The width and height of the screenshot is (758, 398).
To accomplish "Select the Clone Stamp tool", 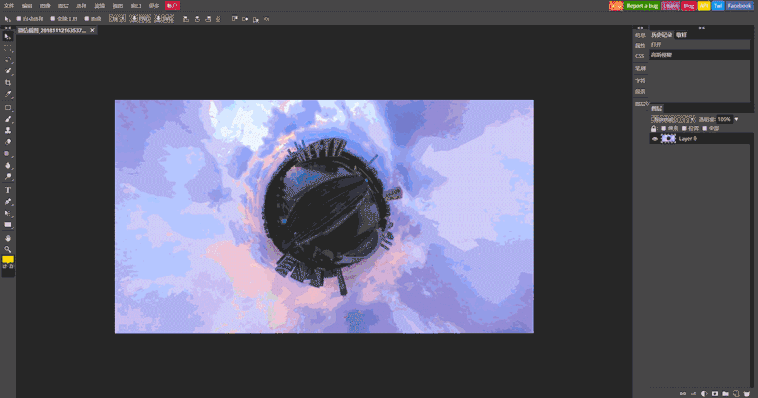I will coord(8,131).
